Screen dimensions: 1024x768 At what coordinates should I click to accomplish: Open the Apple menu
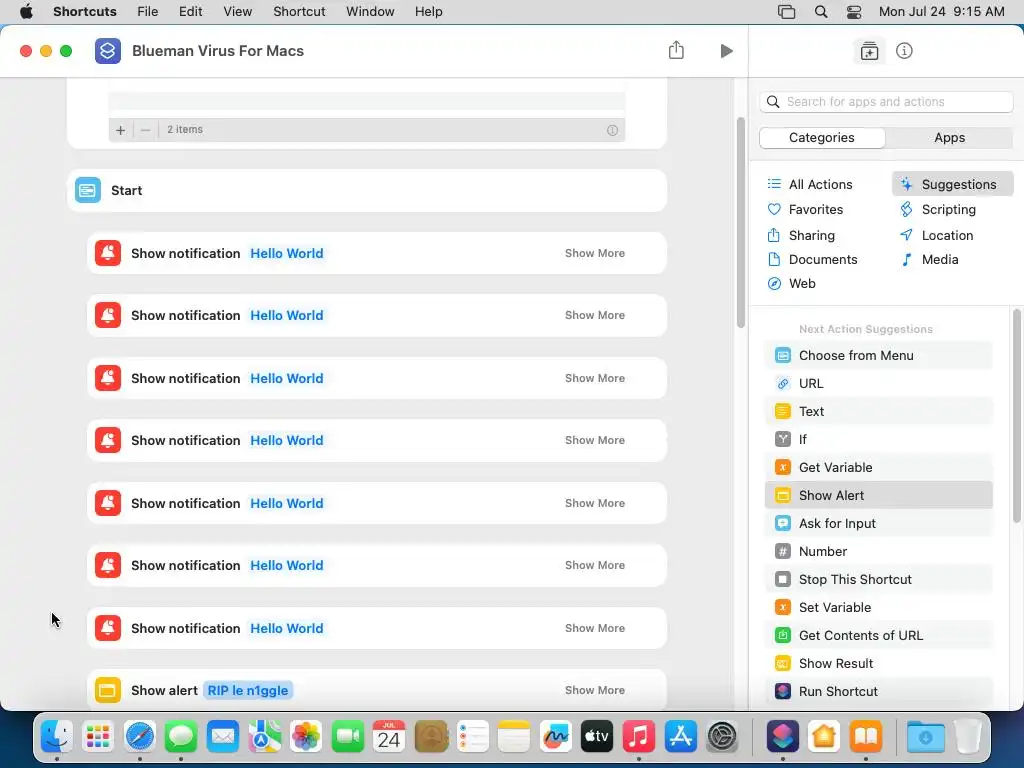click(26, 12)
